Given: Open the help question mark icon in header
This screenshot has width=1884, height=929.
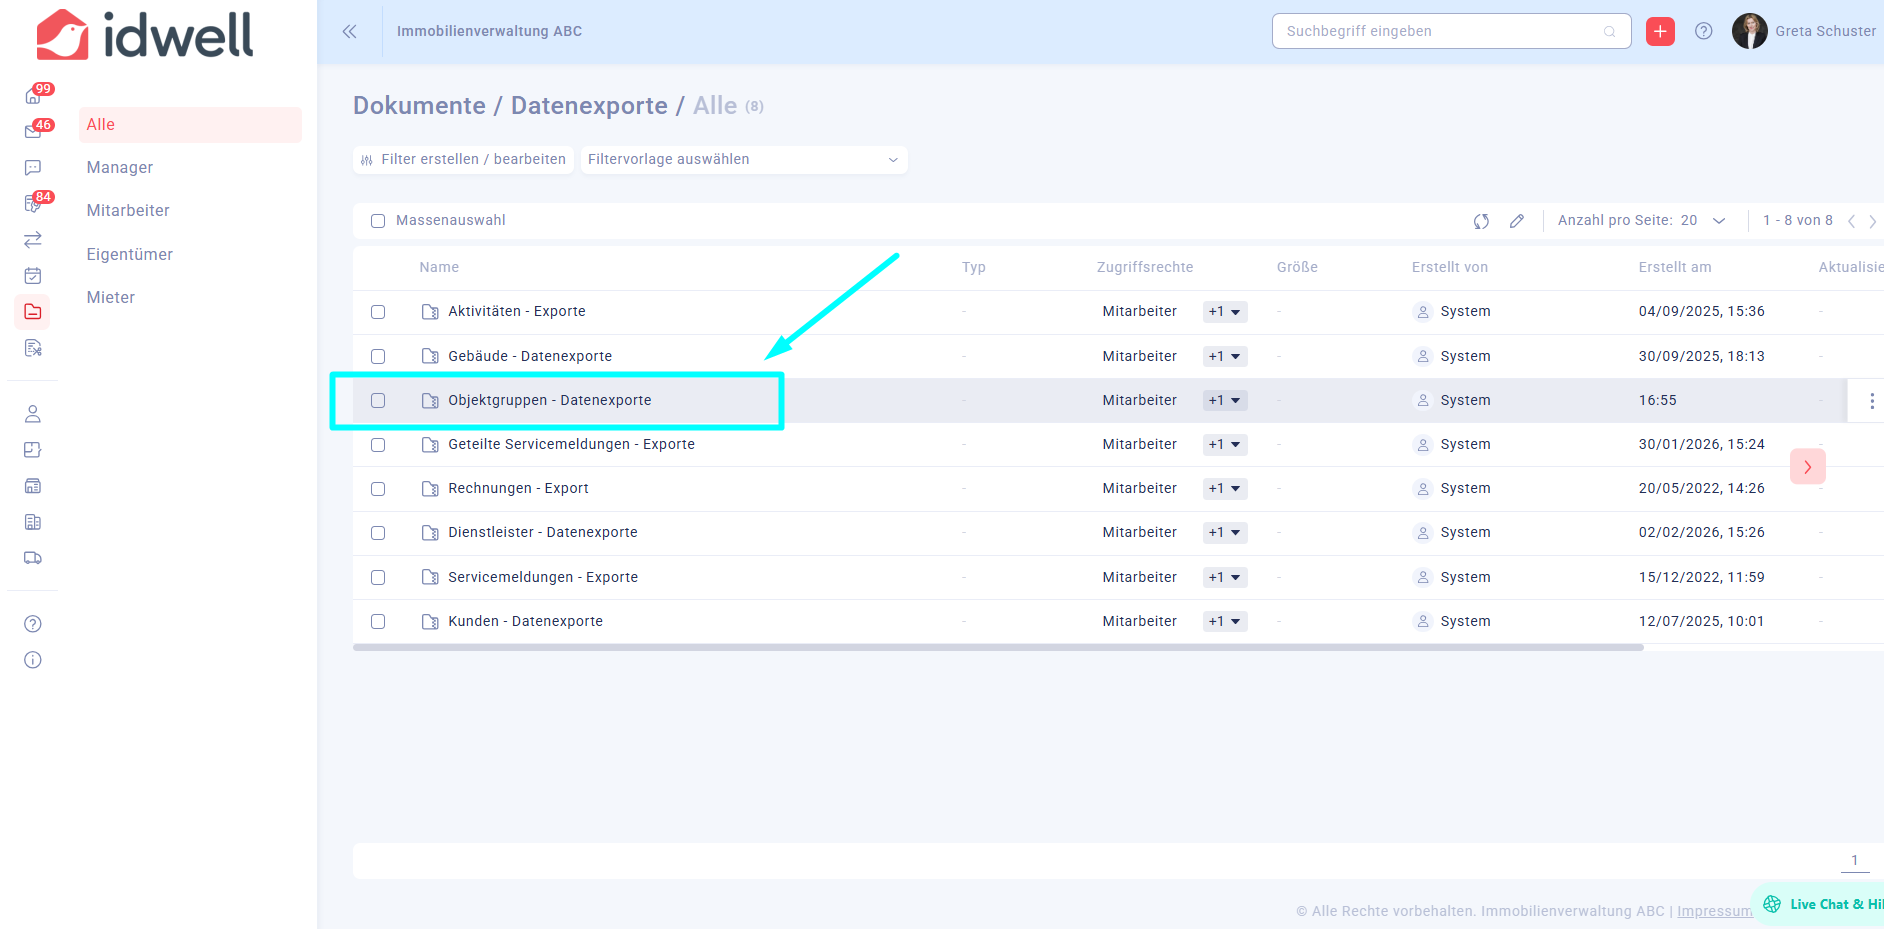Looking at the screenshot, I should tap(1704, 31).
